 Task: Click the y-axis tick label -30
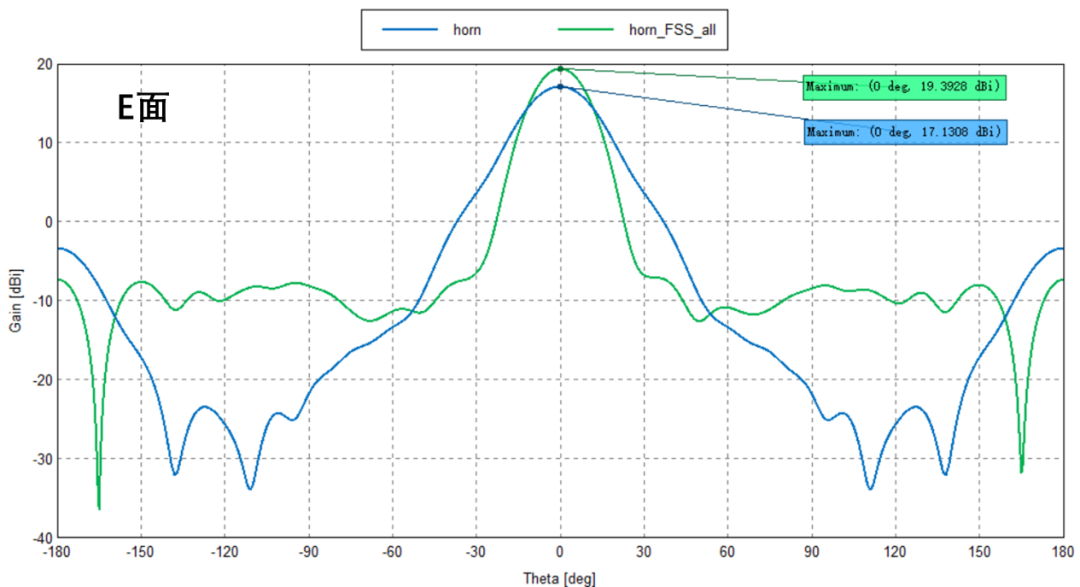42,459
